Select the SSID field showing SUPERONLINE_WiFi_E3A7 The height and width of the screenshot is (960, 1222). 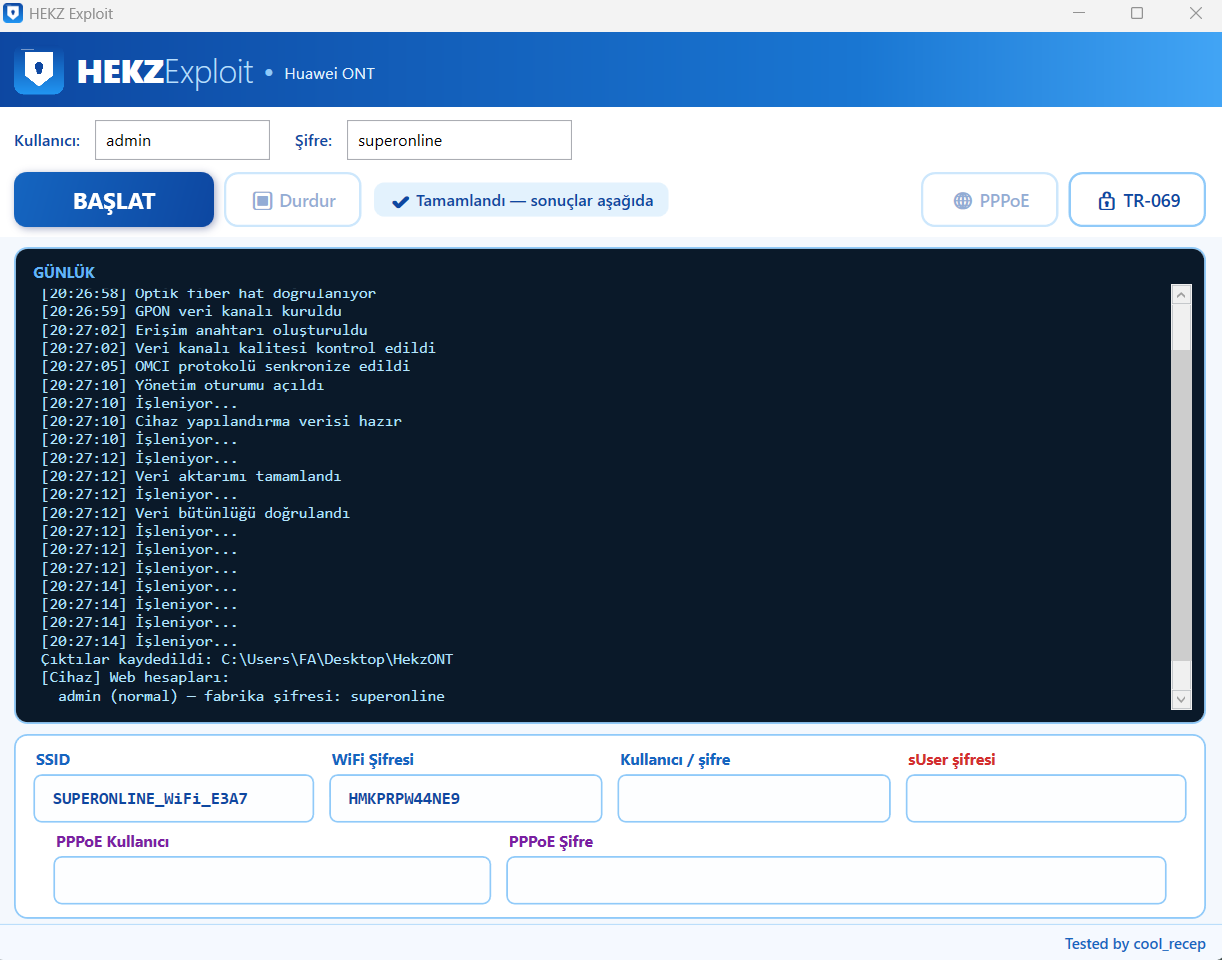(x=173, y=799)
